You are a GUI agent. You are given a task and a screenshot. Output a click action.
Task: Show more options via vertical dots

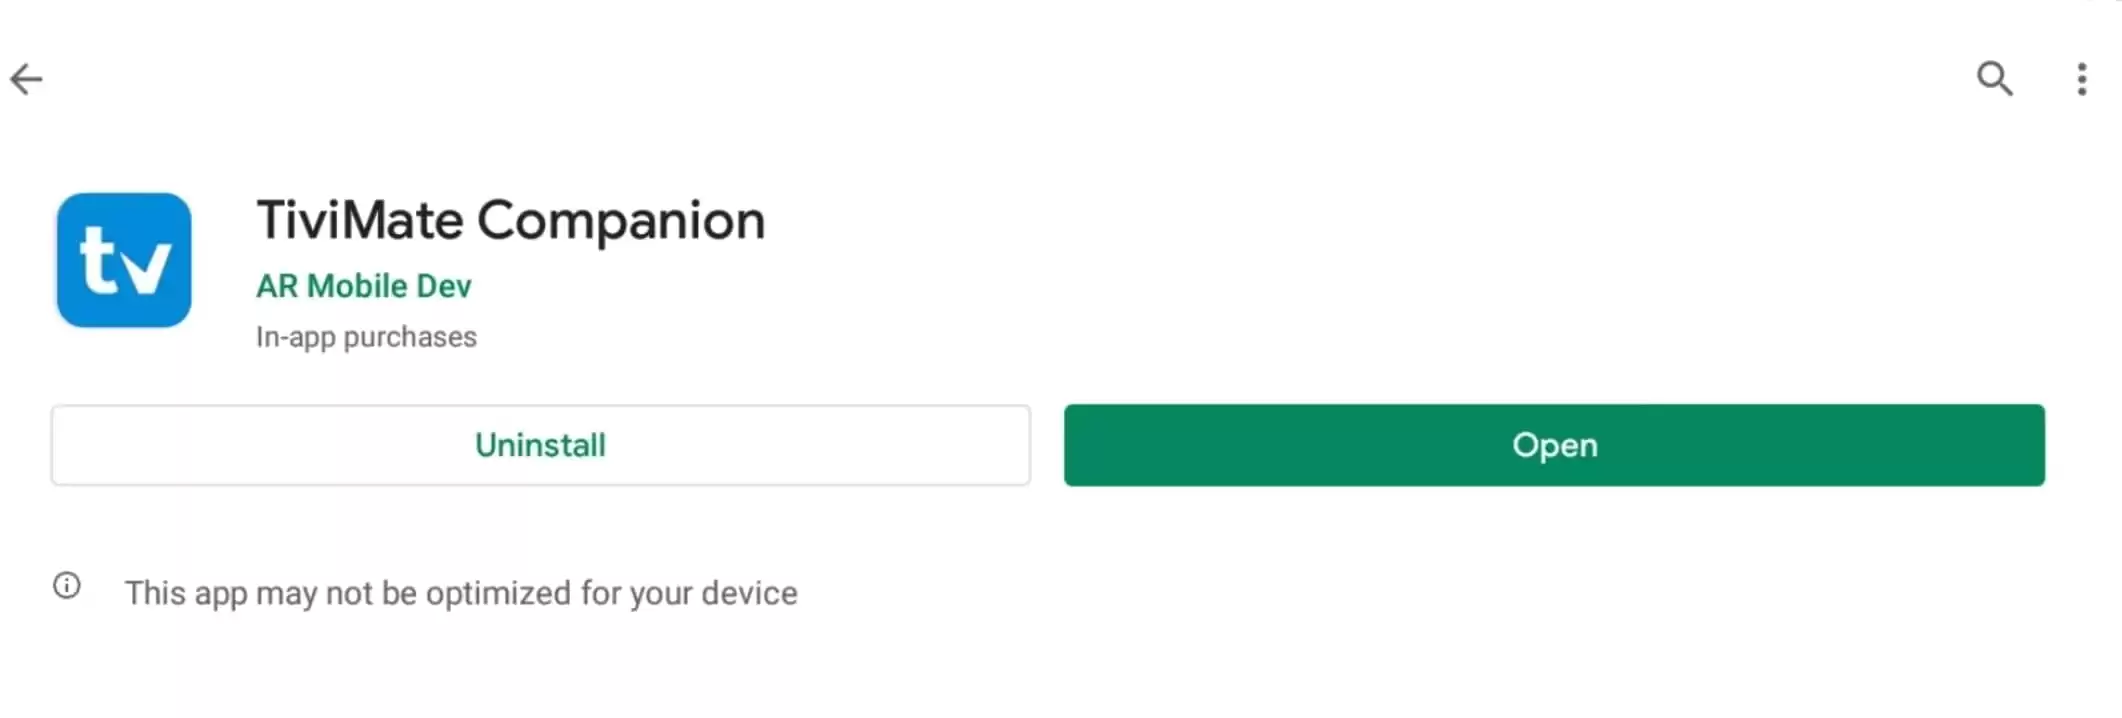point(2082,79)
